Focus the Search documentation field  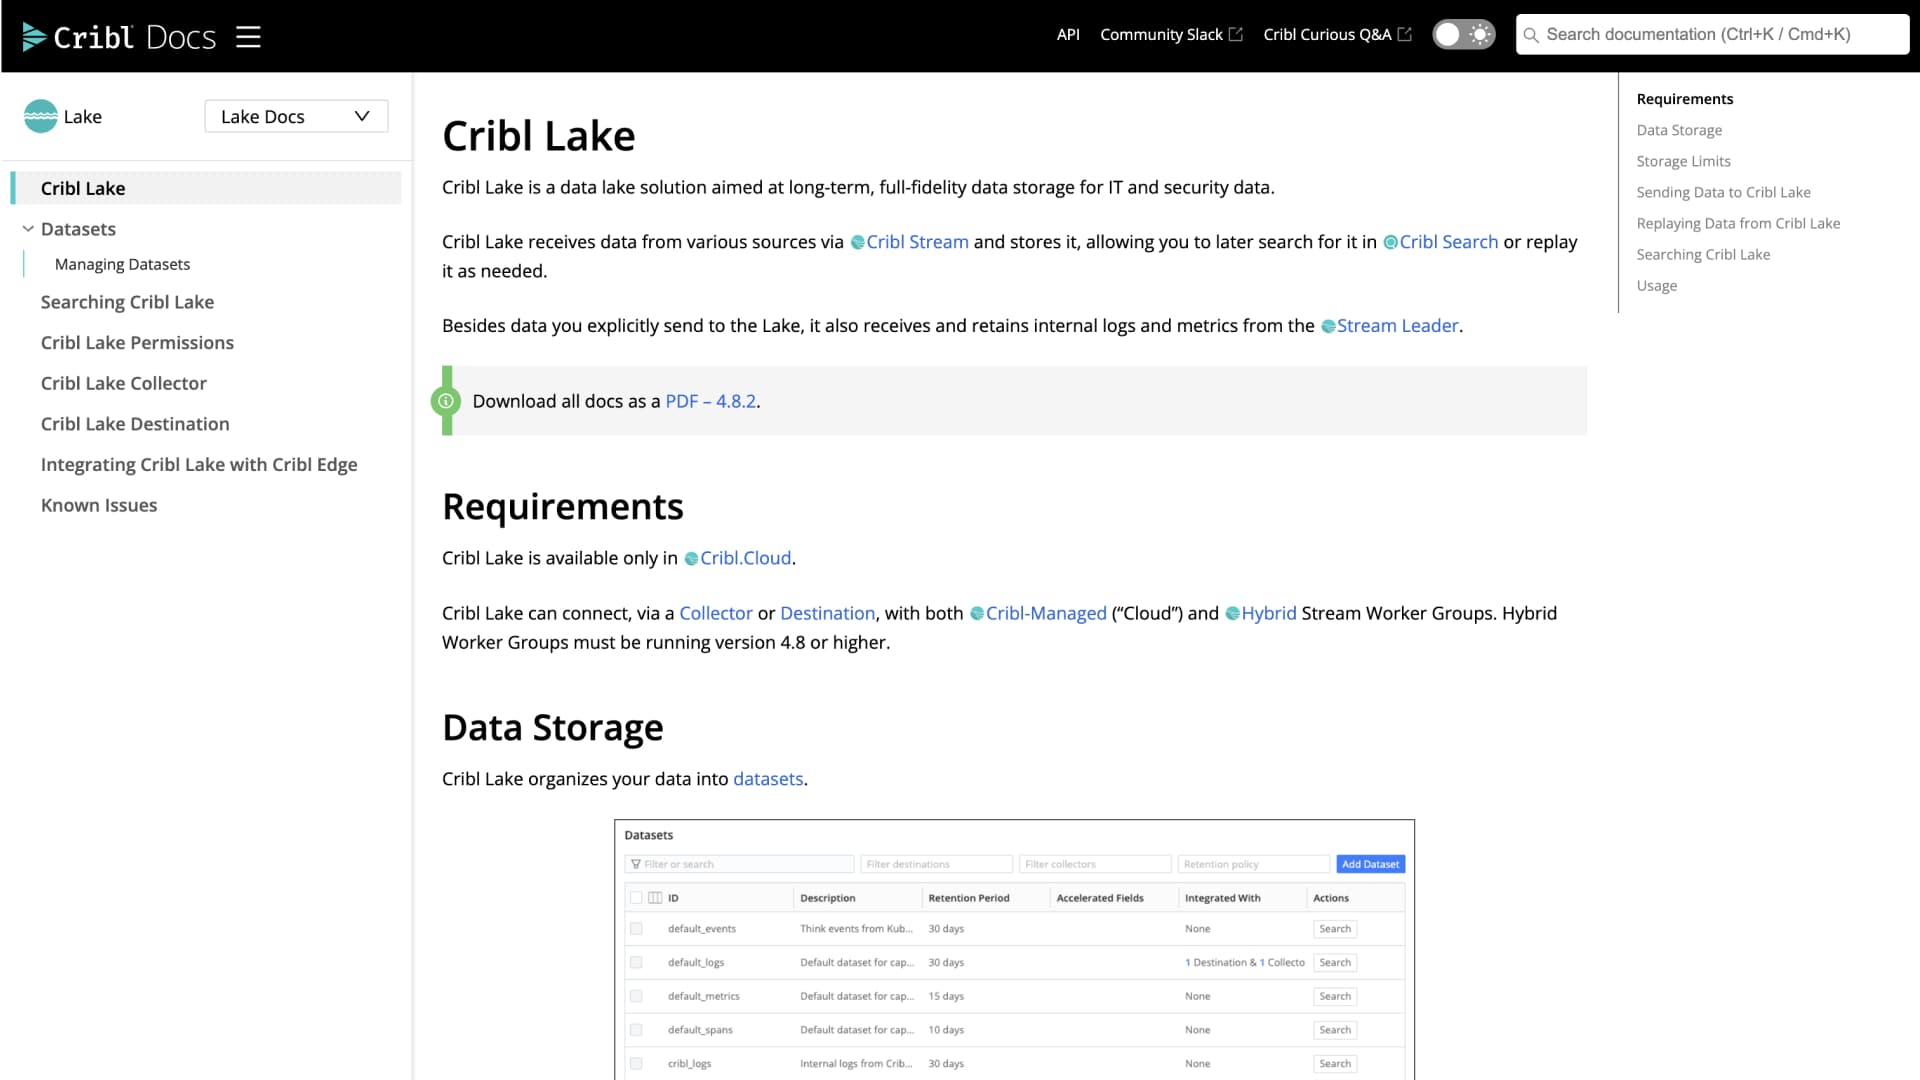point(1712,34)
